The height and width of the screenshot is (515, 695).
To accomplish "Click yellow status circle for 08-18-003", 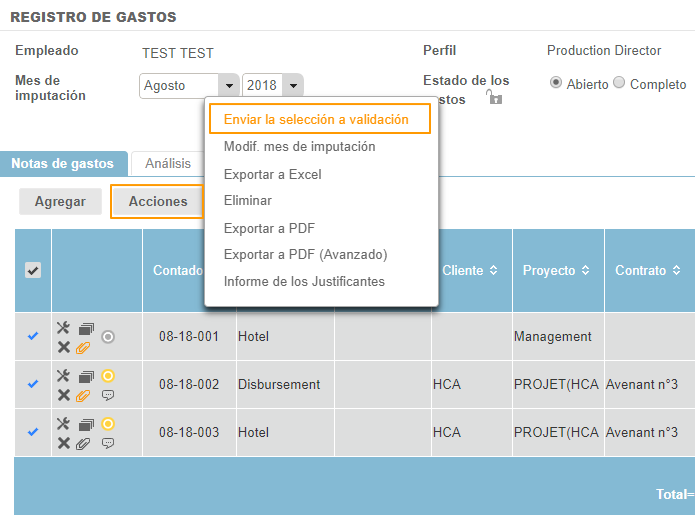I will tap(108, 424).
